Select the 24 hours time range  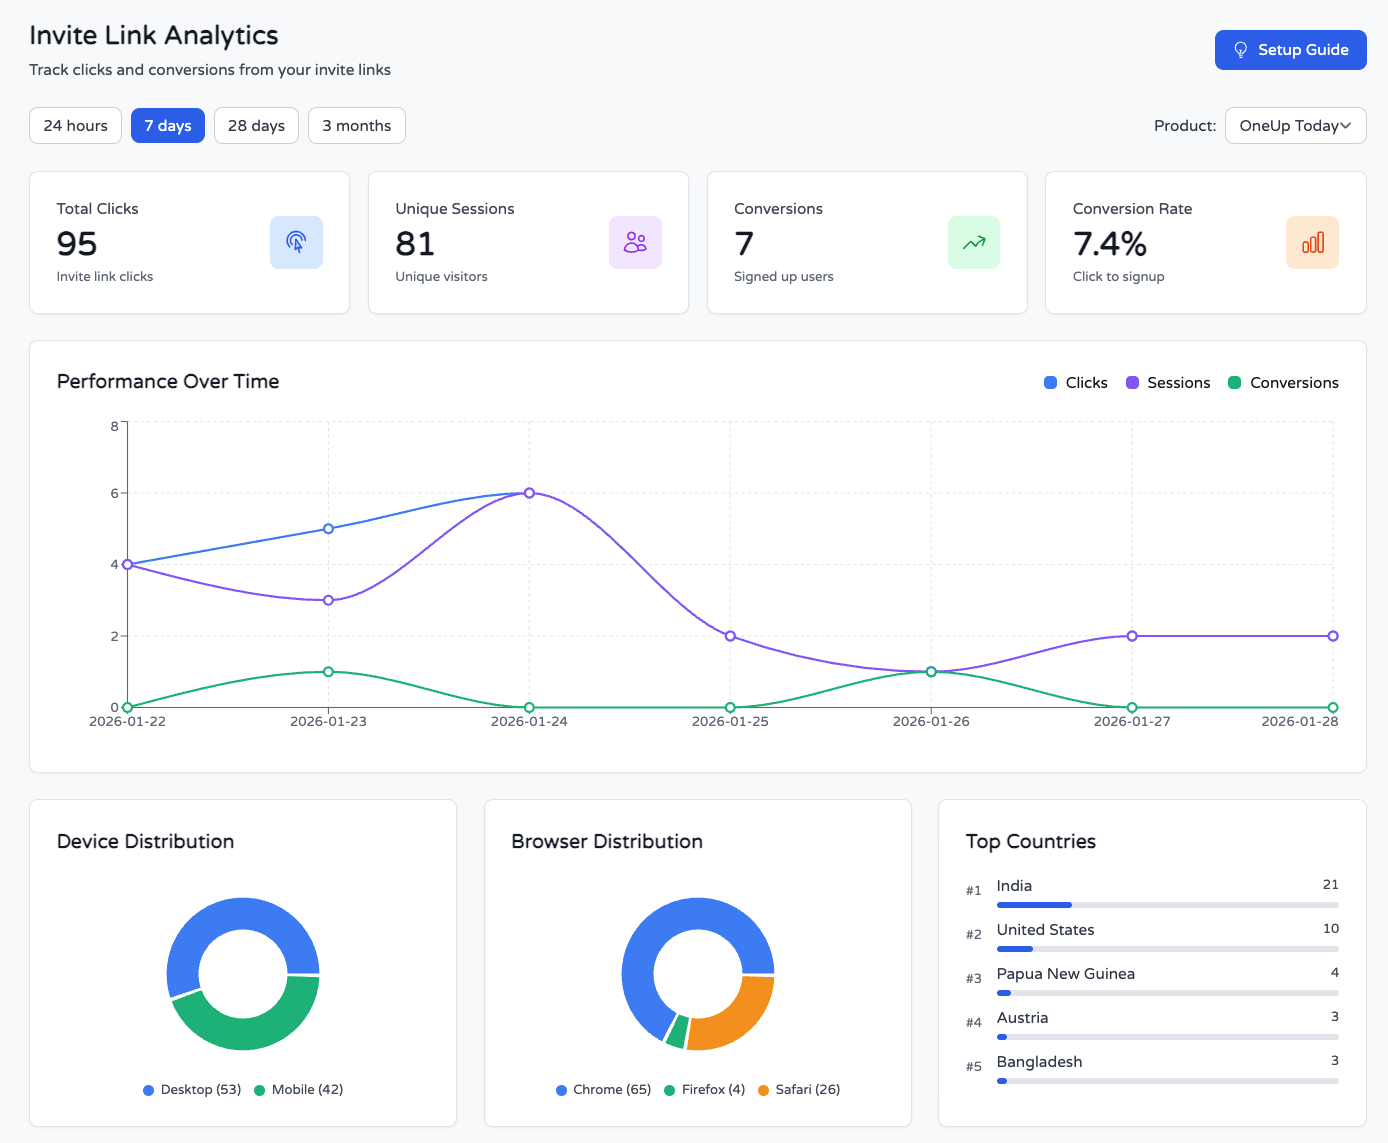tap(75, 126)
